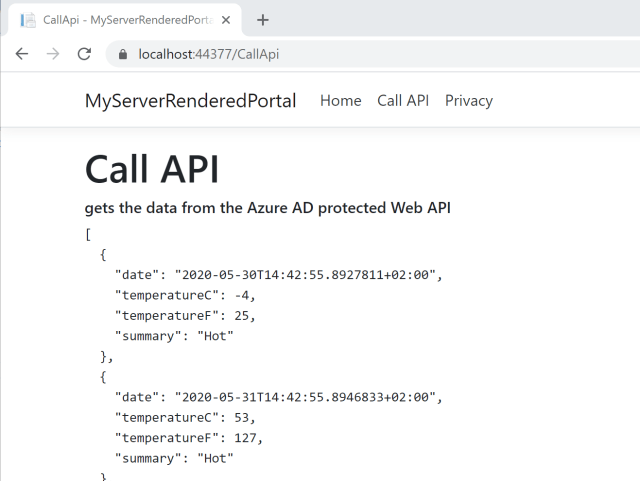
Task: Reload the CallApi page
Action: click(x=84, y=54)
